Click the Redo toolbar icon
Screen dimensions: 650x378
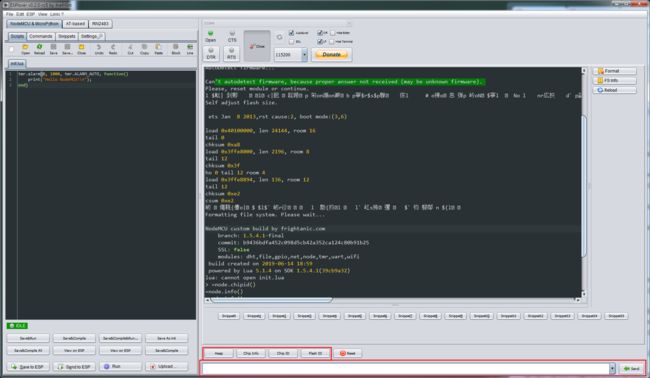[x=113, y=49]
